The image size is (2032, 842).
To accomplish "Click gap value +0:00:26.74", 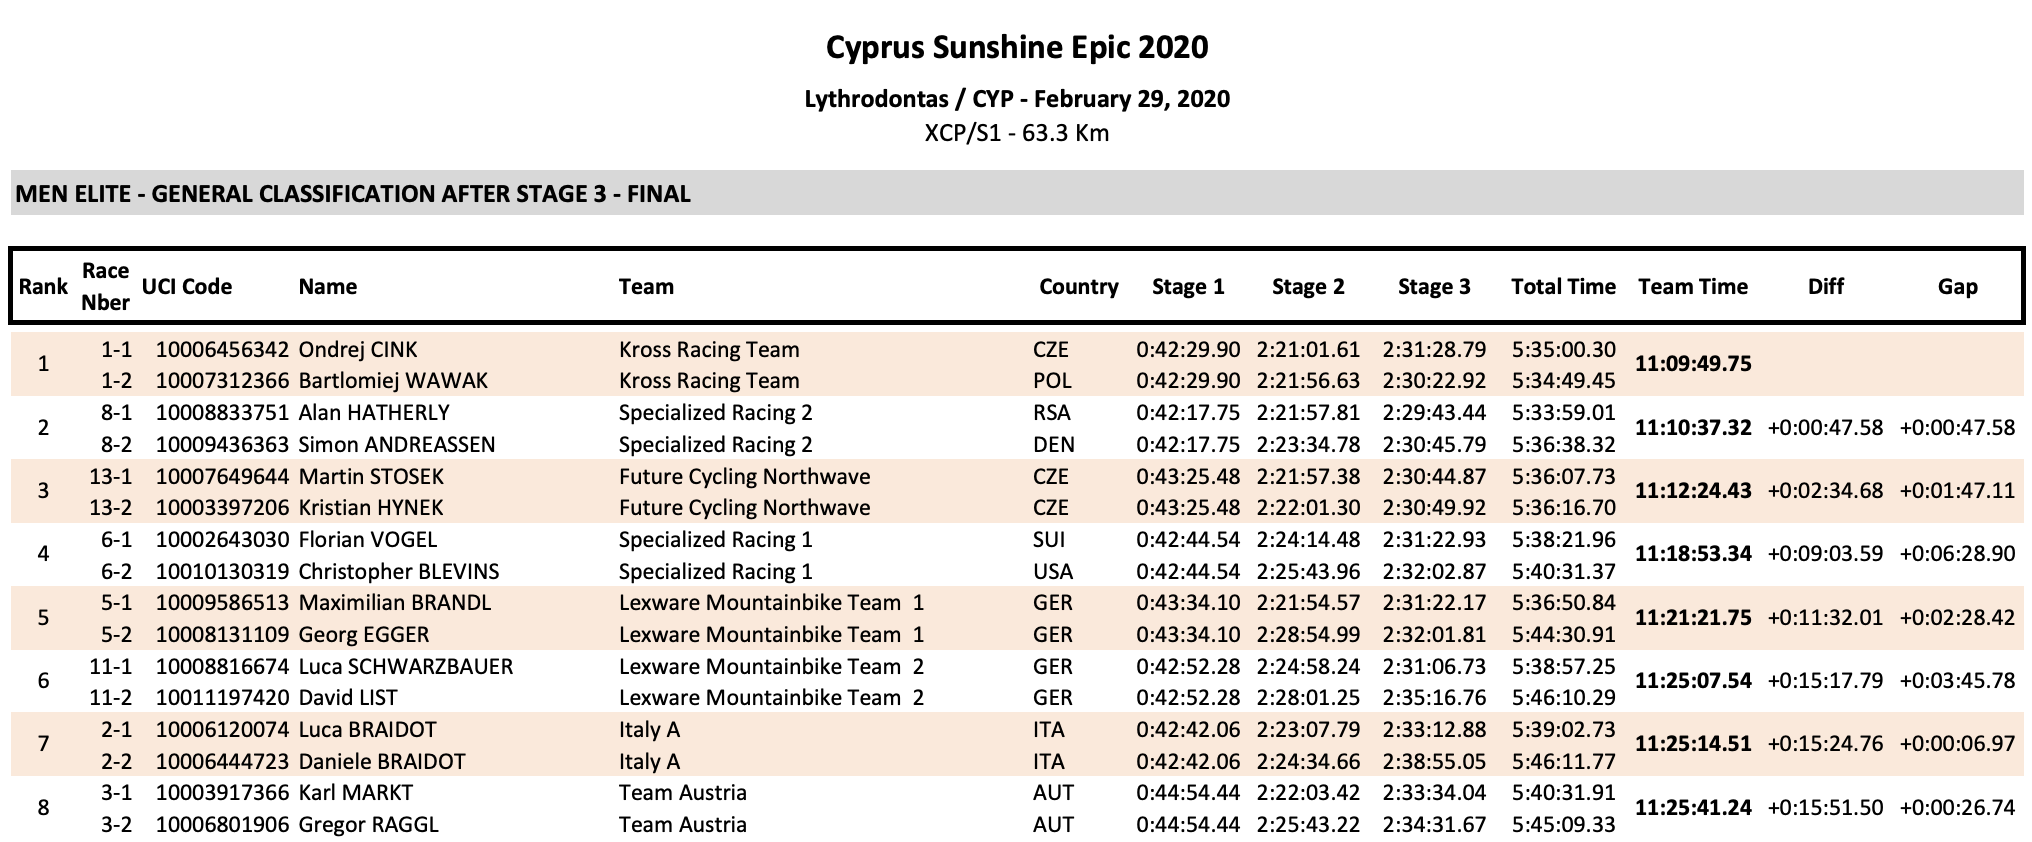I will 1957,808.
